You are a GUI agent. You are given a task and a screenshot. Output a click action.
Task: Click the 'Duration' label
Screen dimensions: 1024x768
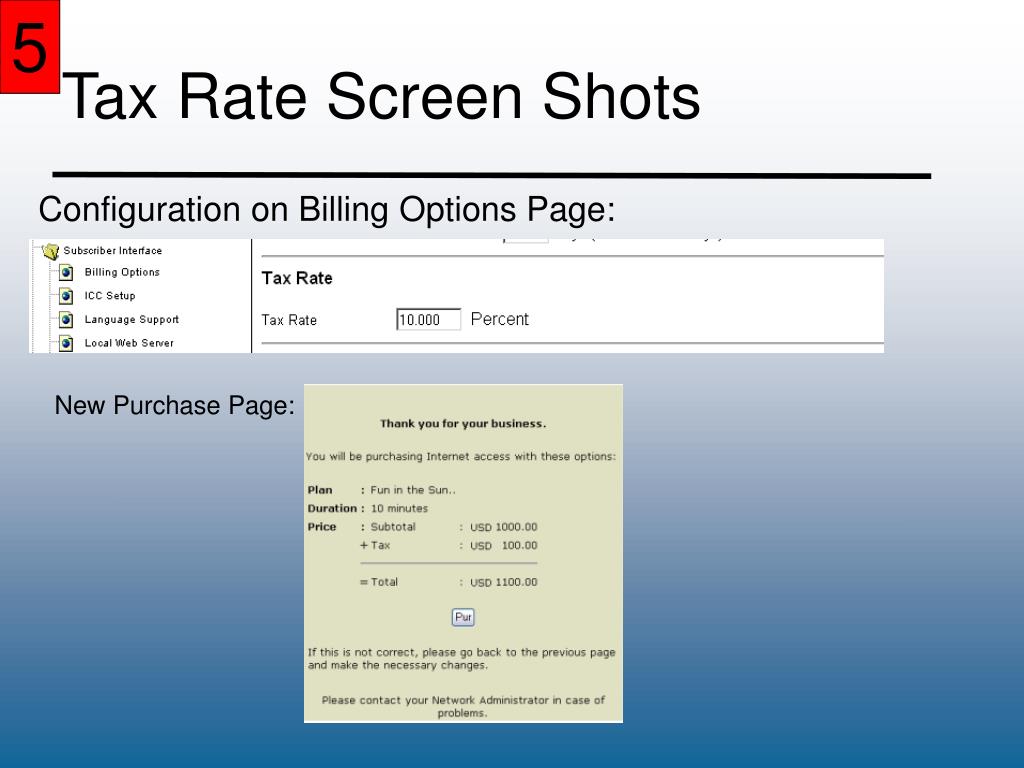tap(332, 508)
